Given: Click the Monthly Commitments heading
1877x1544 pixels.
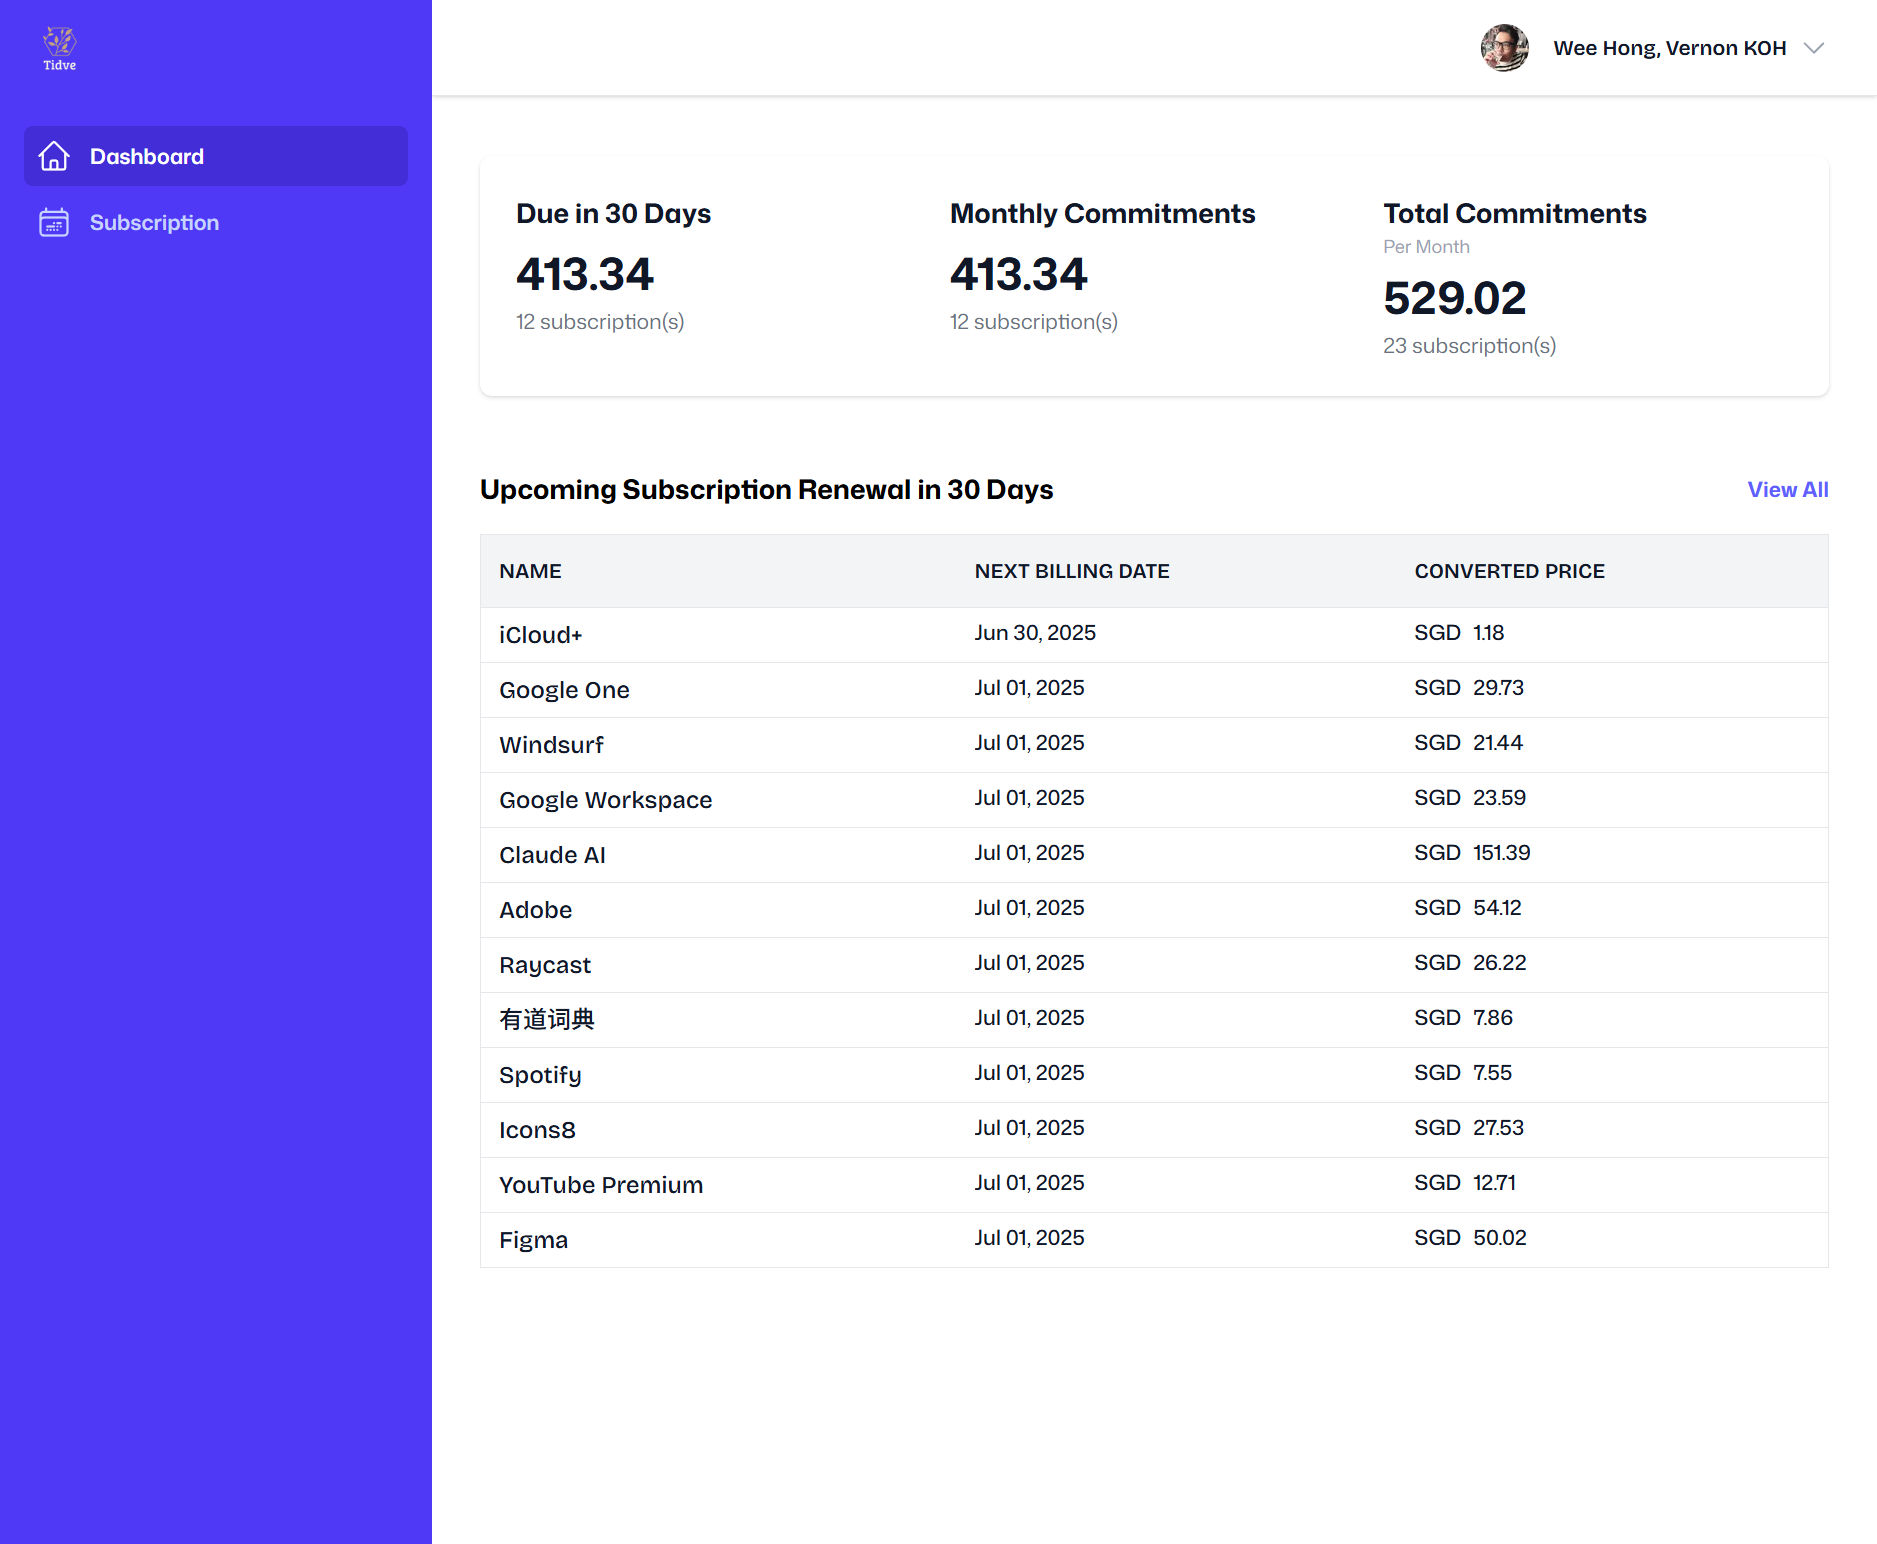Looking at the screenshot, I should 1102,214.
